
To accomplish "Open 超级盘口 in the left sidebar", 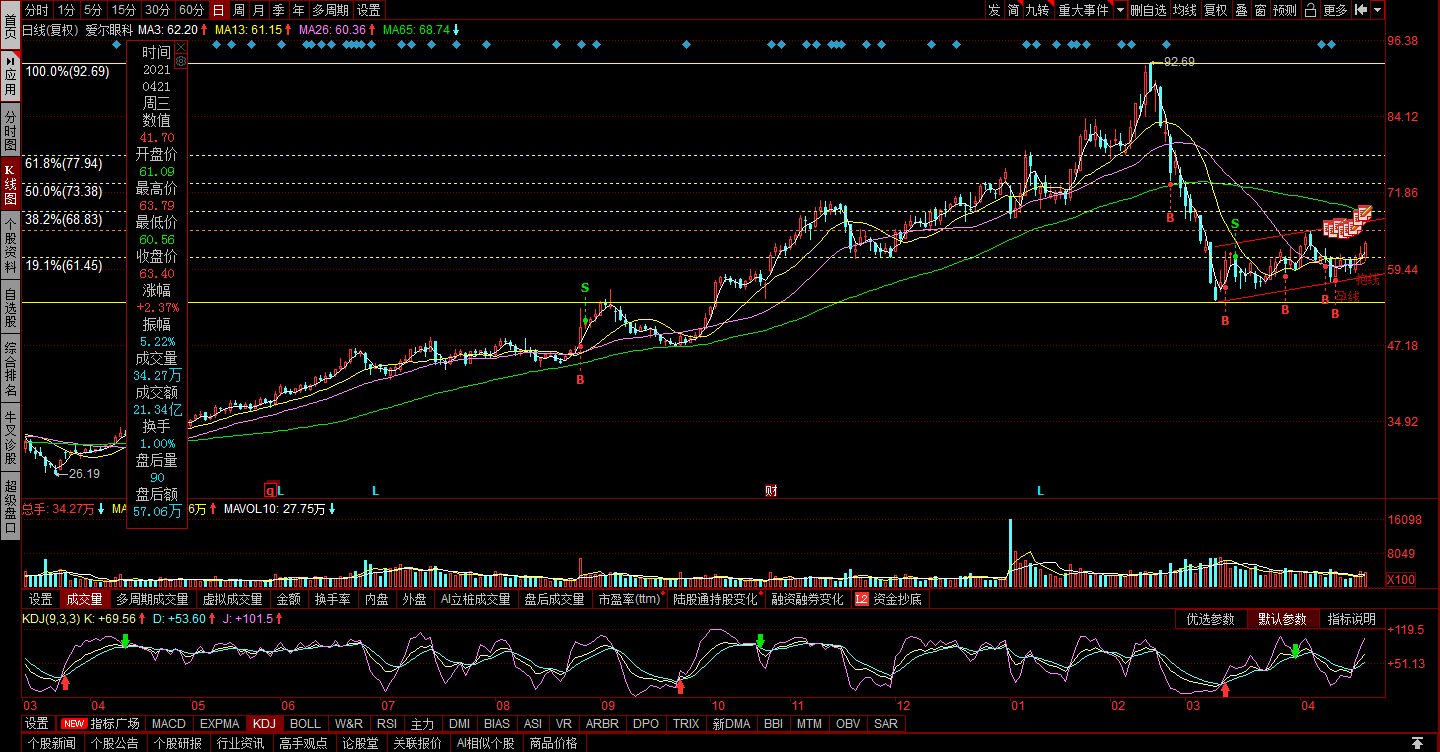I will [x=10, y=506].
